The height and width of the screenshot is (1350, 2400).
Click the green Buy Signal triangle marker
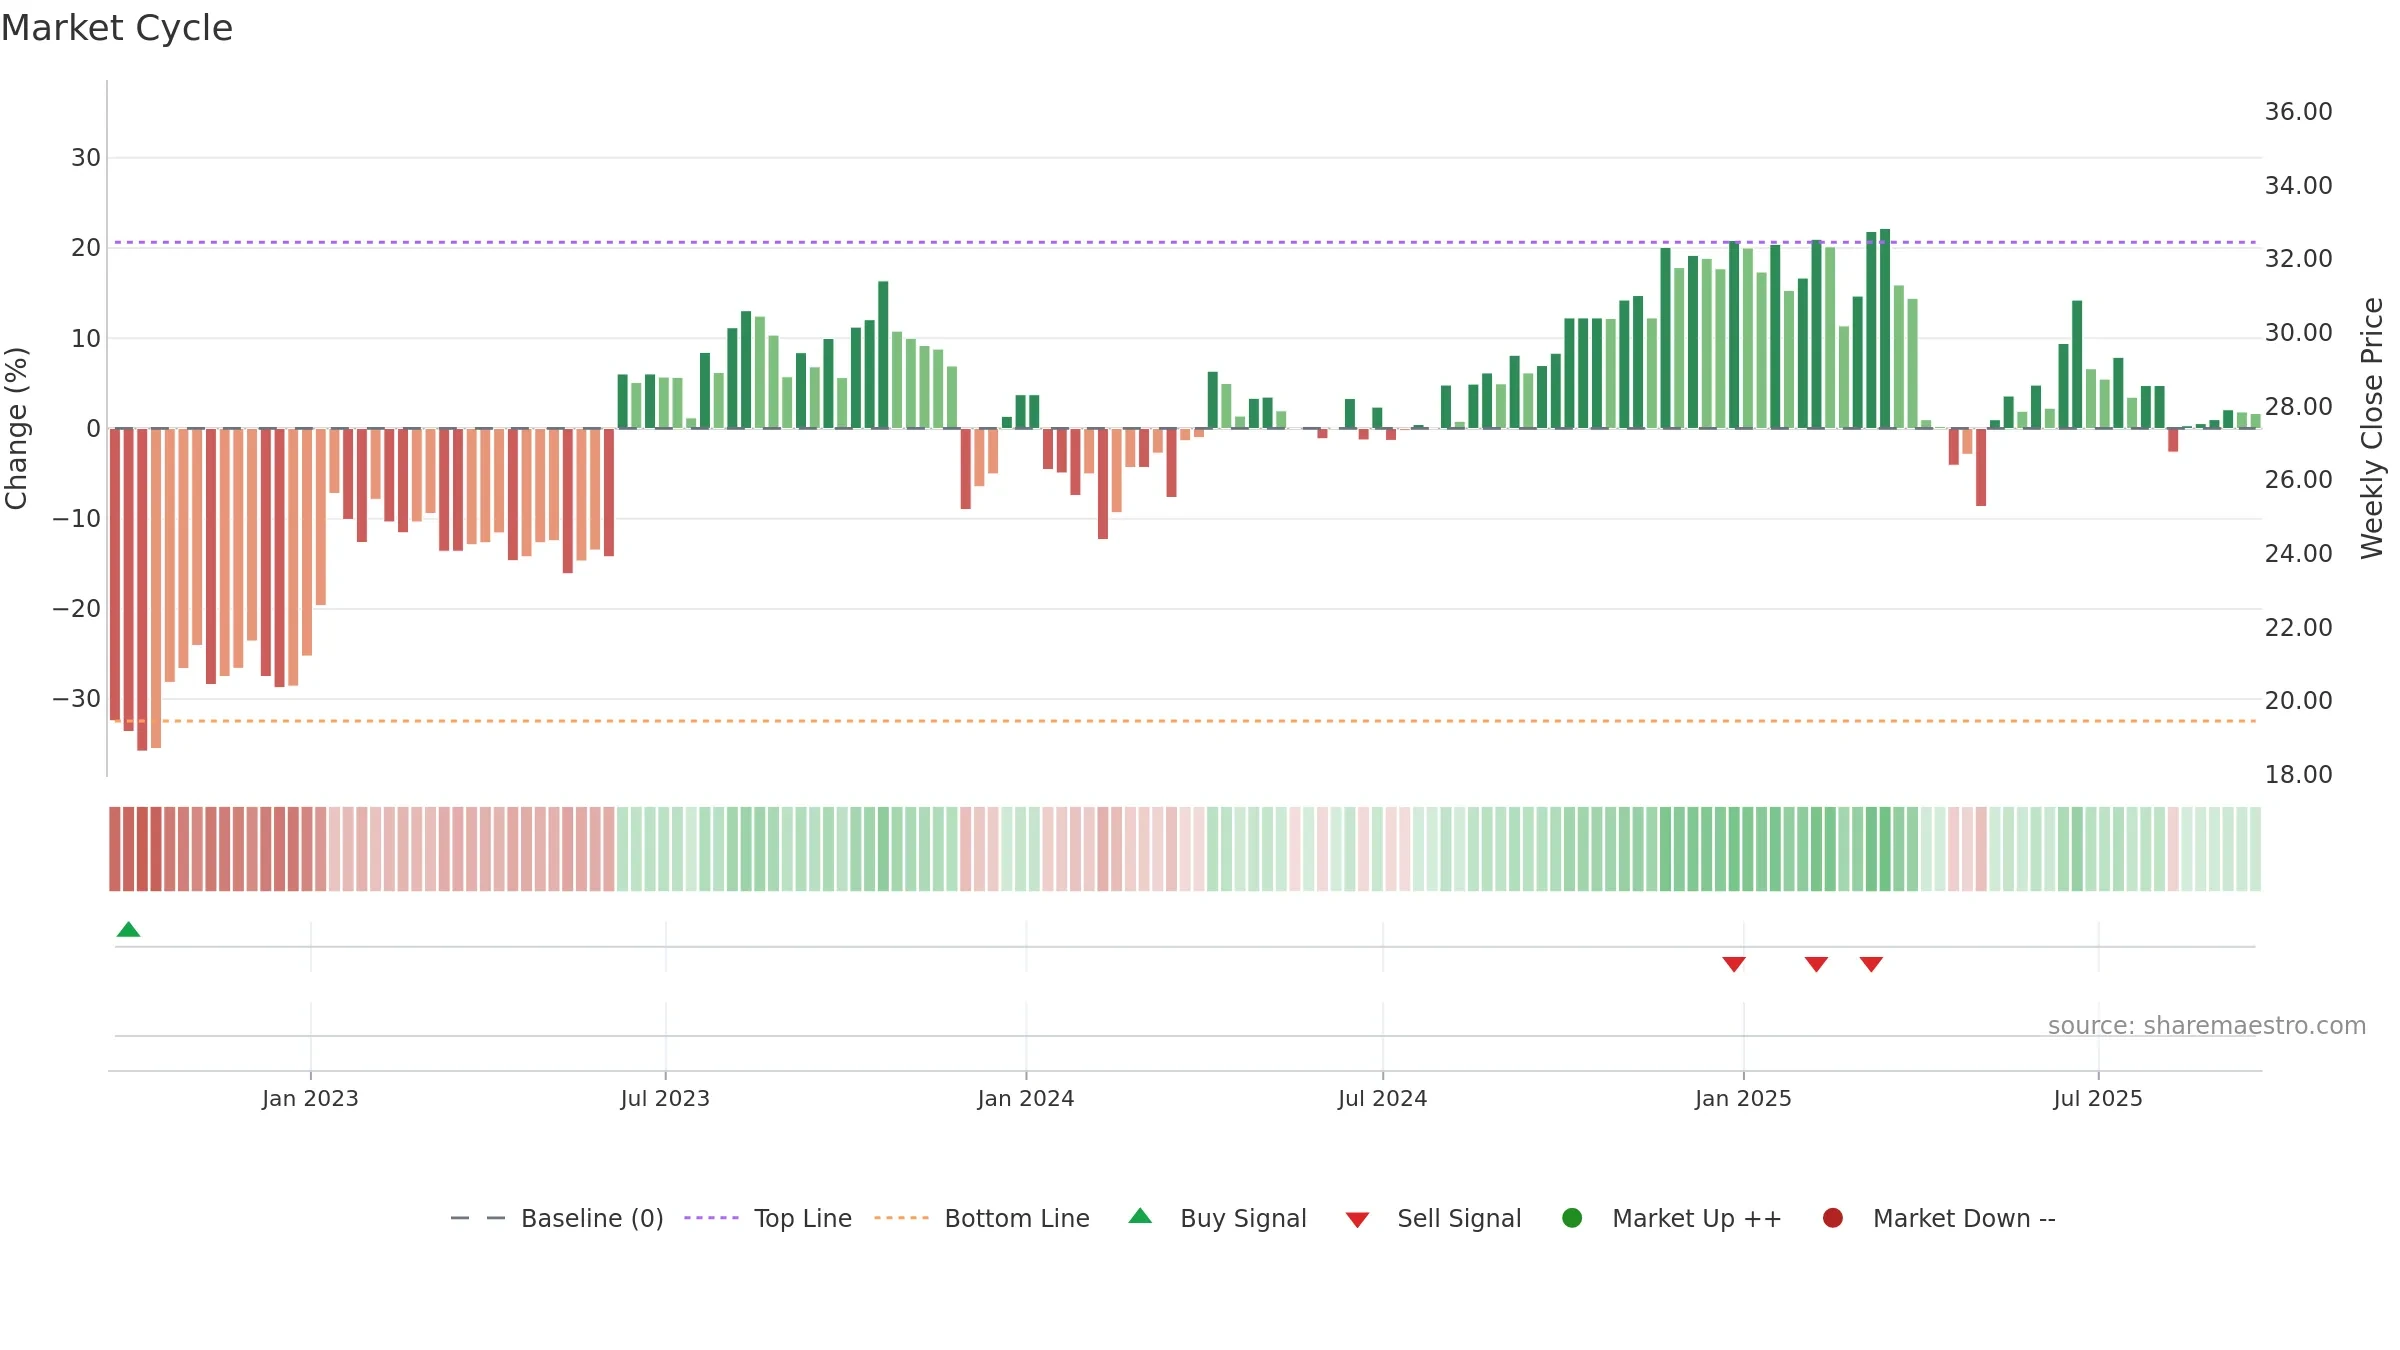click(128, 929)
